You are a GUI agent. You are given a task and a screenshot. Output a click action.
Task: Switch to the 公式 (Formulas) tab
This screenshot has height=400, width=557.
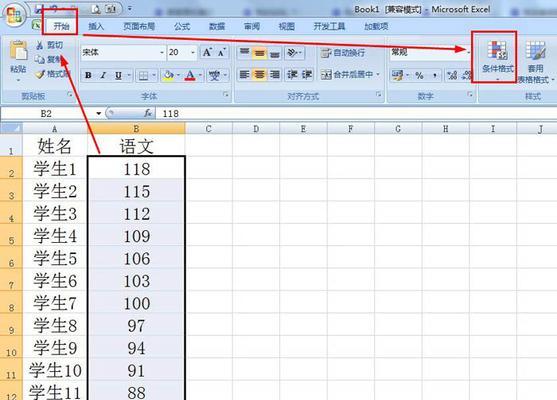(x=182, y=26)
